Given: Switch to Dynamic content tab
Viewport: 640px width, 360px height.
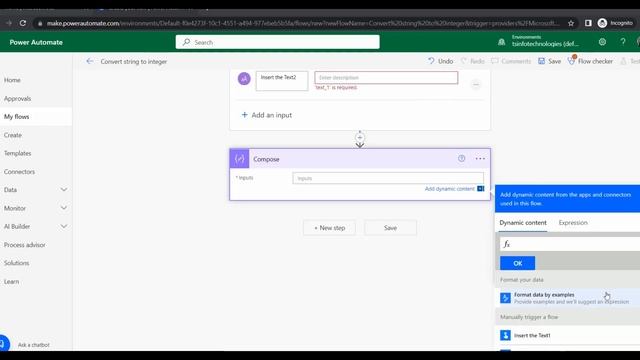Looking at the screenshot, I should [523, 223].
